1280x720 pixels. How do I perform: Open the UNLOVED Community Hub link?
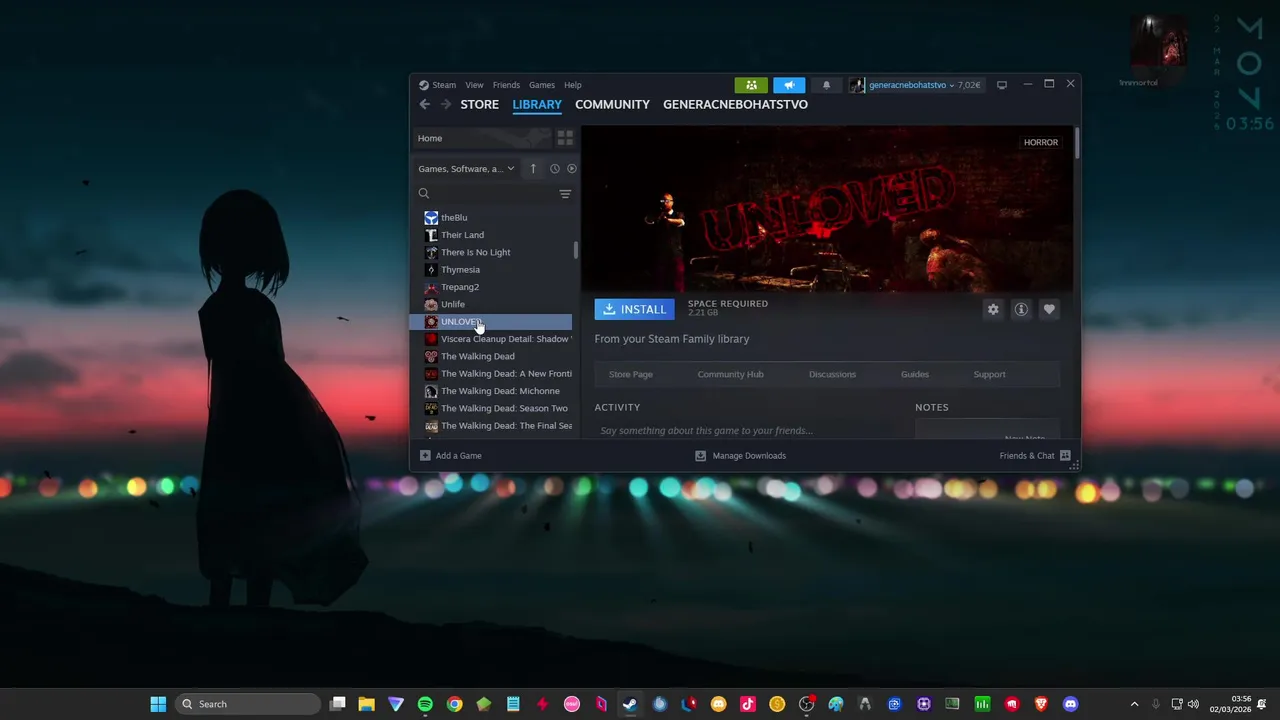730,374
